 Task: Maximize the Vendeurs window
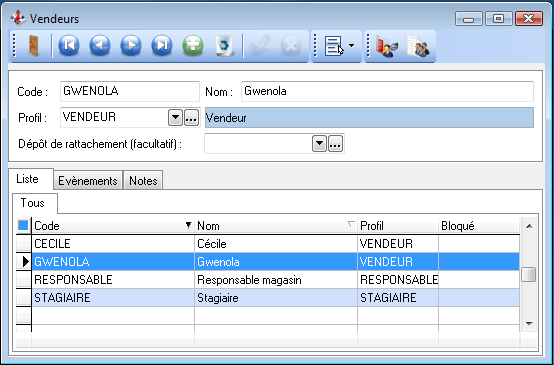pyautogui.click(x=499, y=19)
